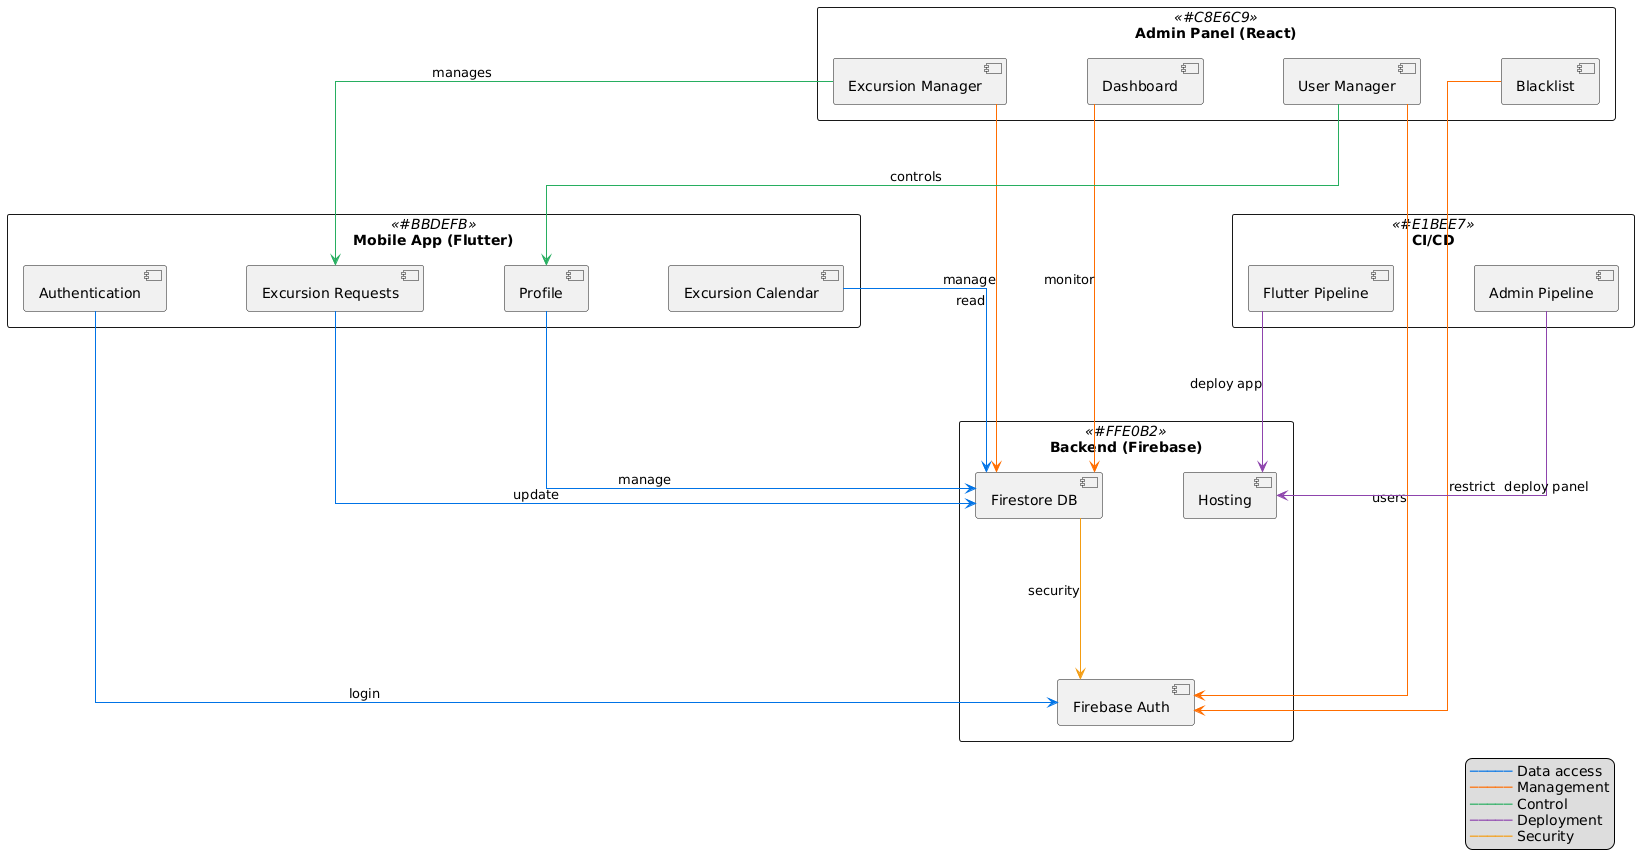Click the 'Admin Panel (React)' package title

click(x=1215, y=33)
